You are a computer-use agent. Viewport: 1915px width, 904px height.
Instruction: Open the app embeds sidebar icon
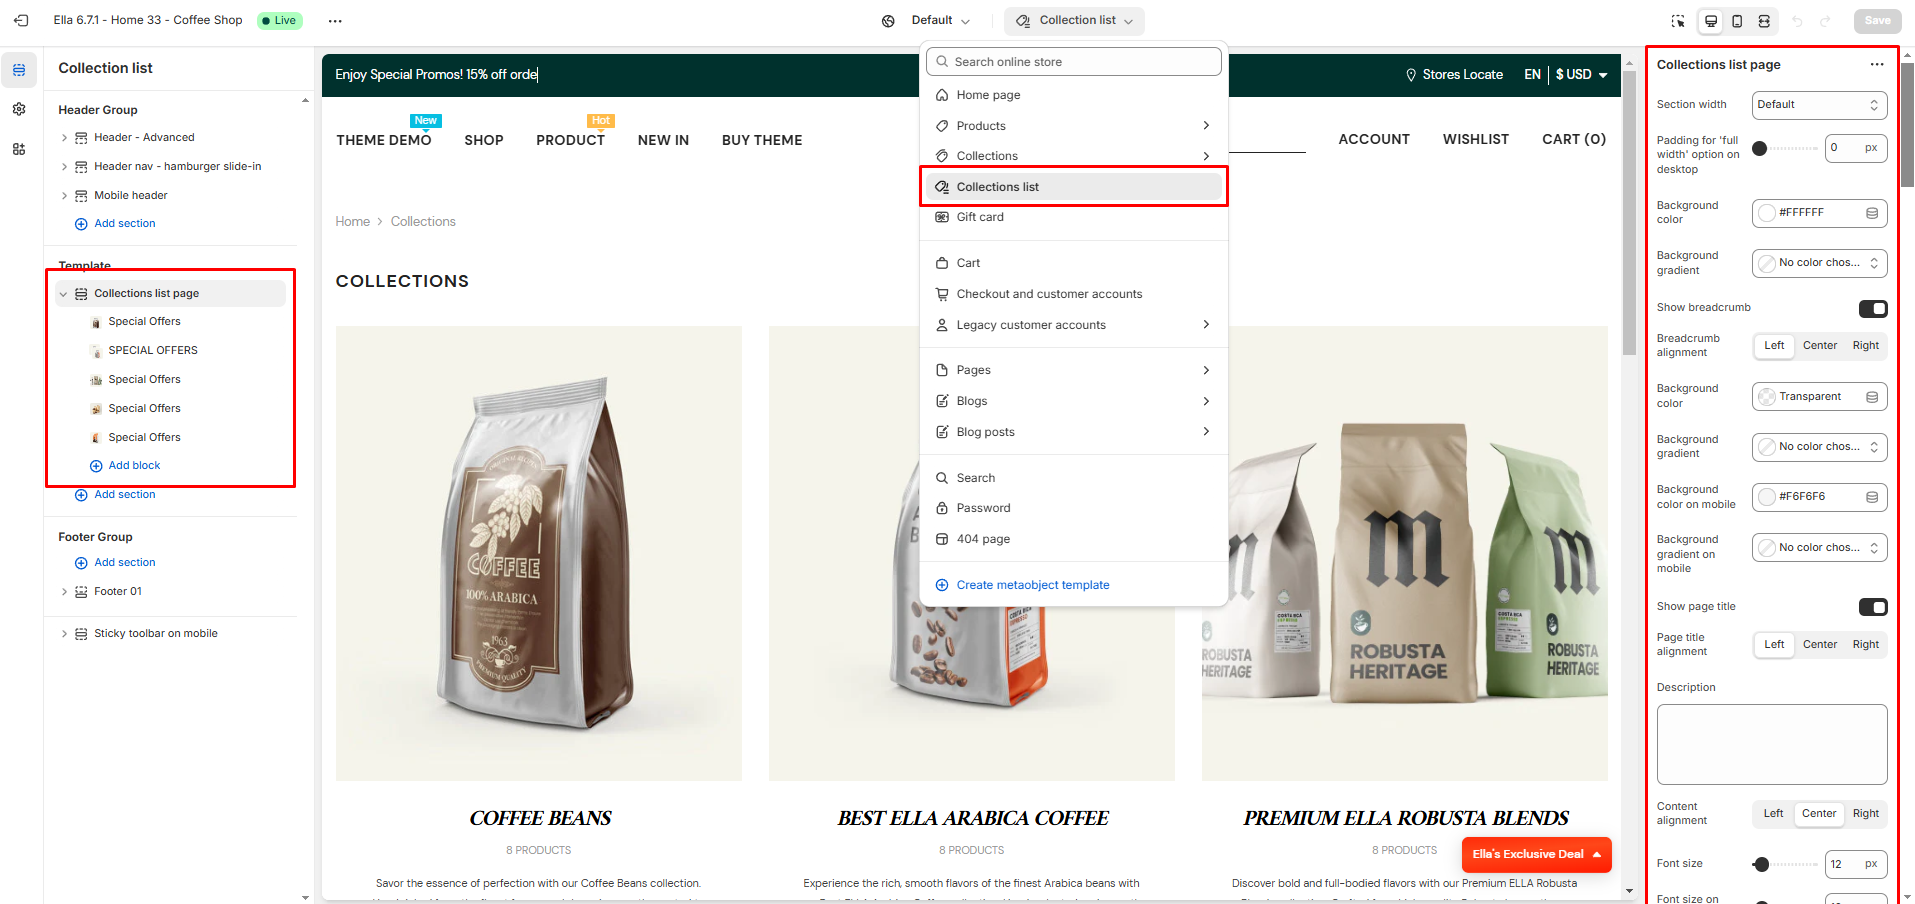click(19, 149)
